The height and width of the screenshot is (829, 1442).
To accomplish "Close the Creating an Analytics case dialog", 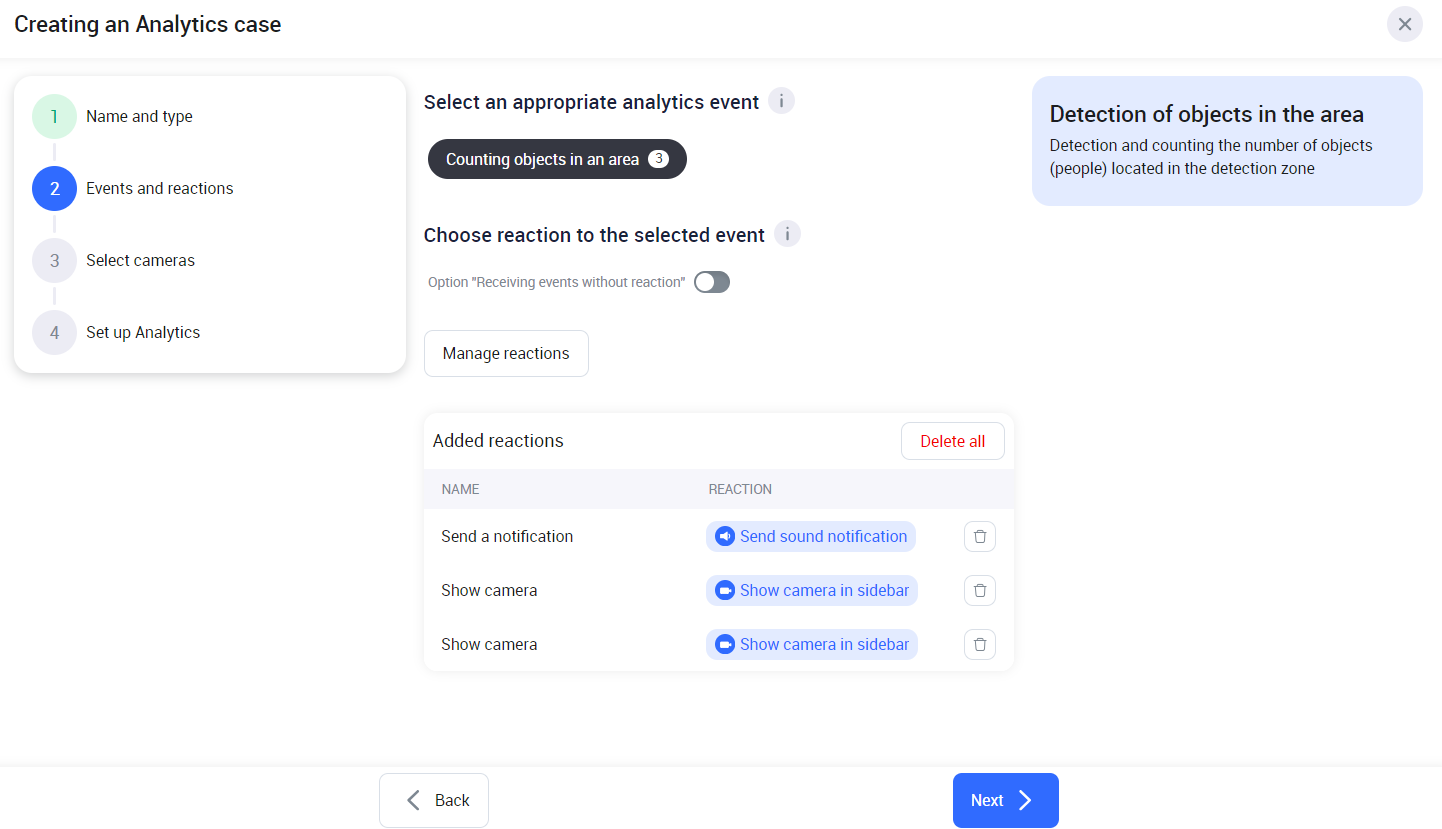I will [1404, 24].
